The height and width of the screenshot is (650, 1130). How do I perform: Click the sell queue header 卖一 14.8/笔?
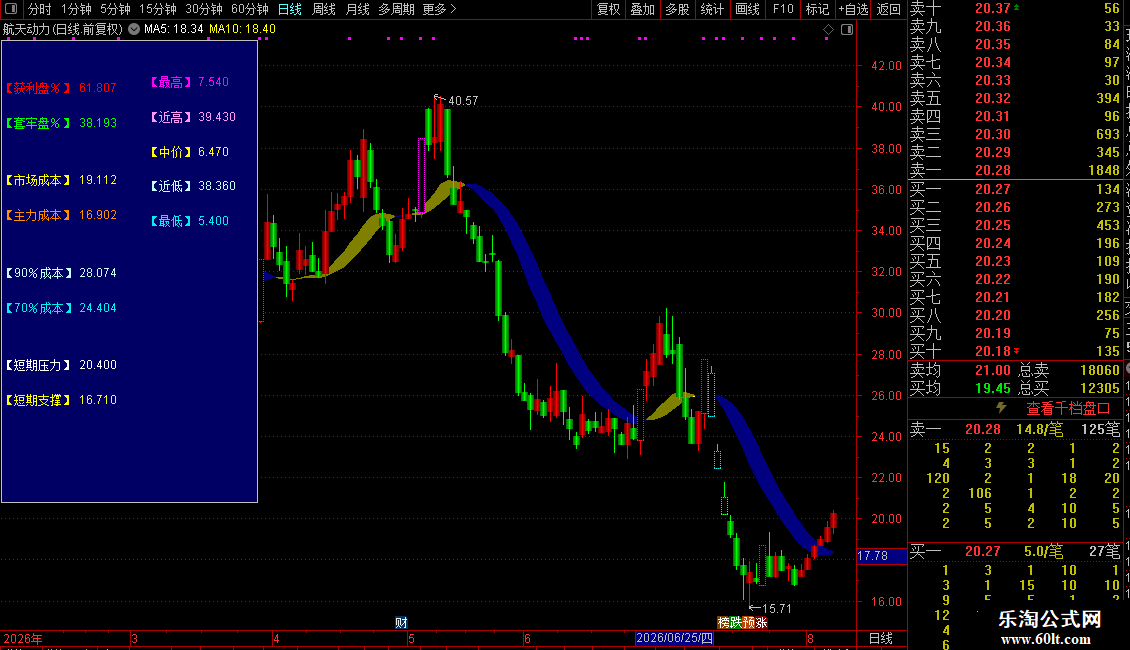[1015, 430]
